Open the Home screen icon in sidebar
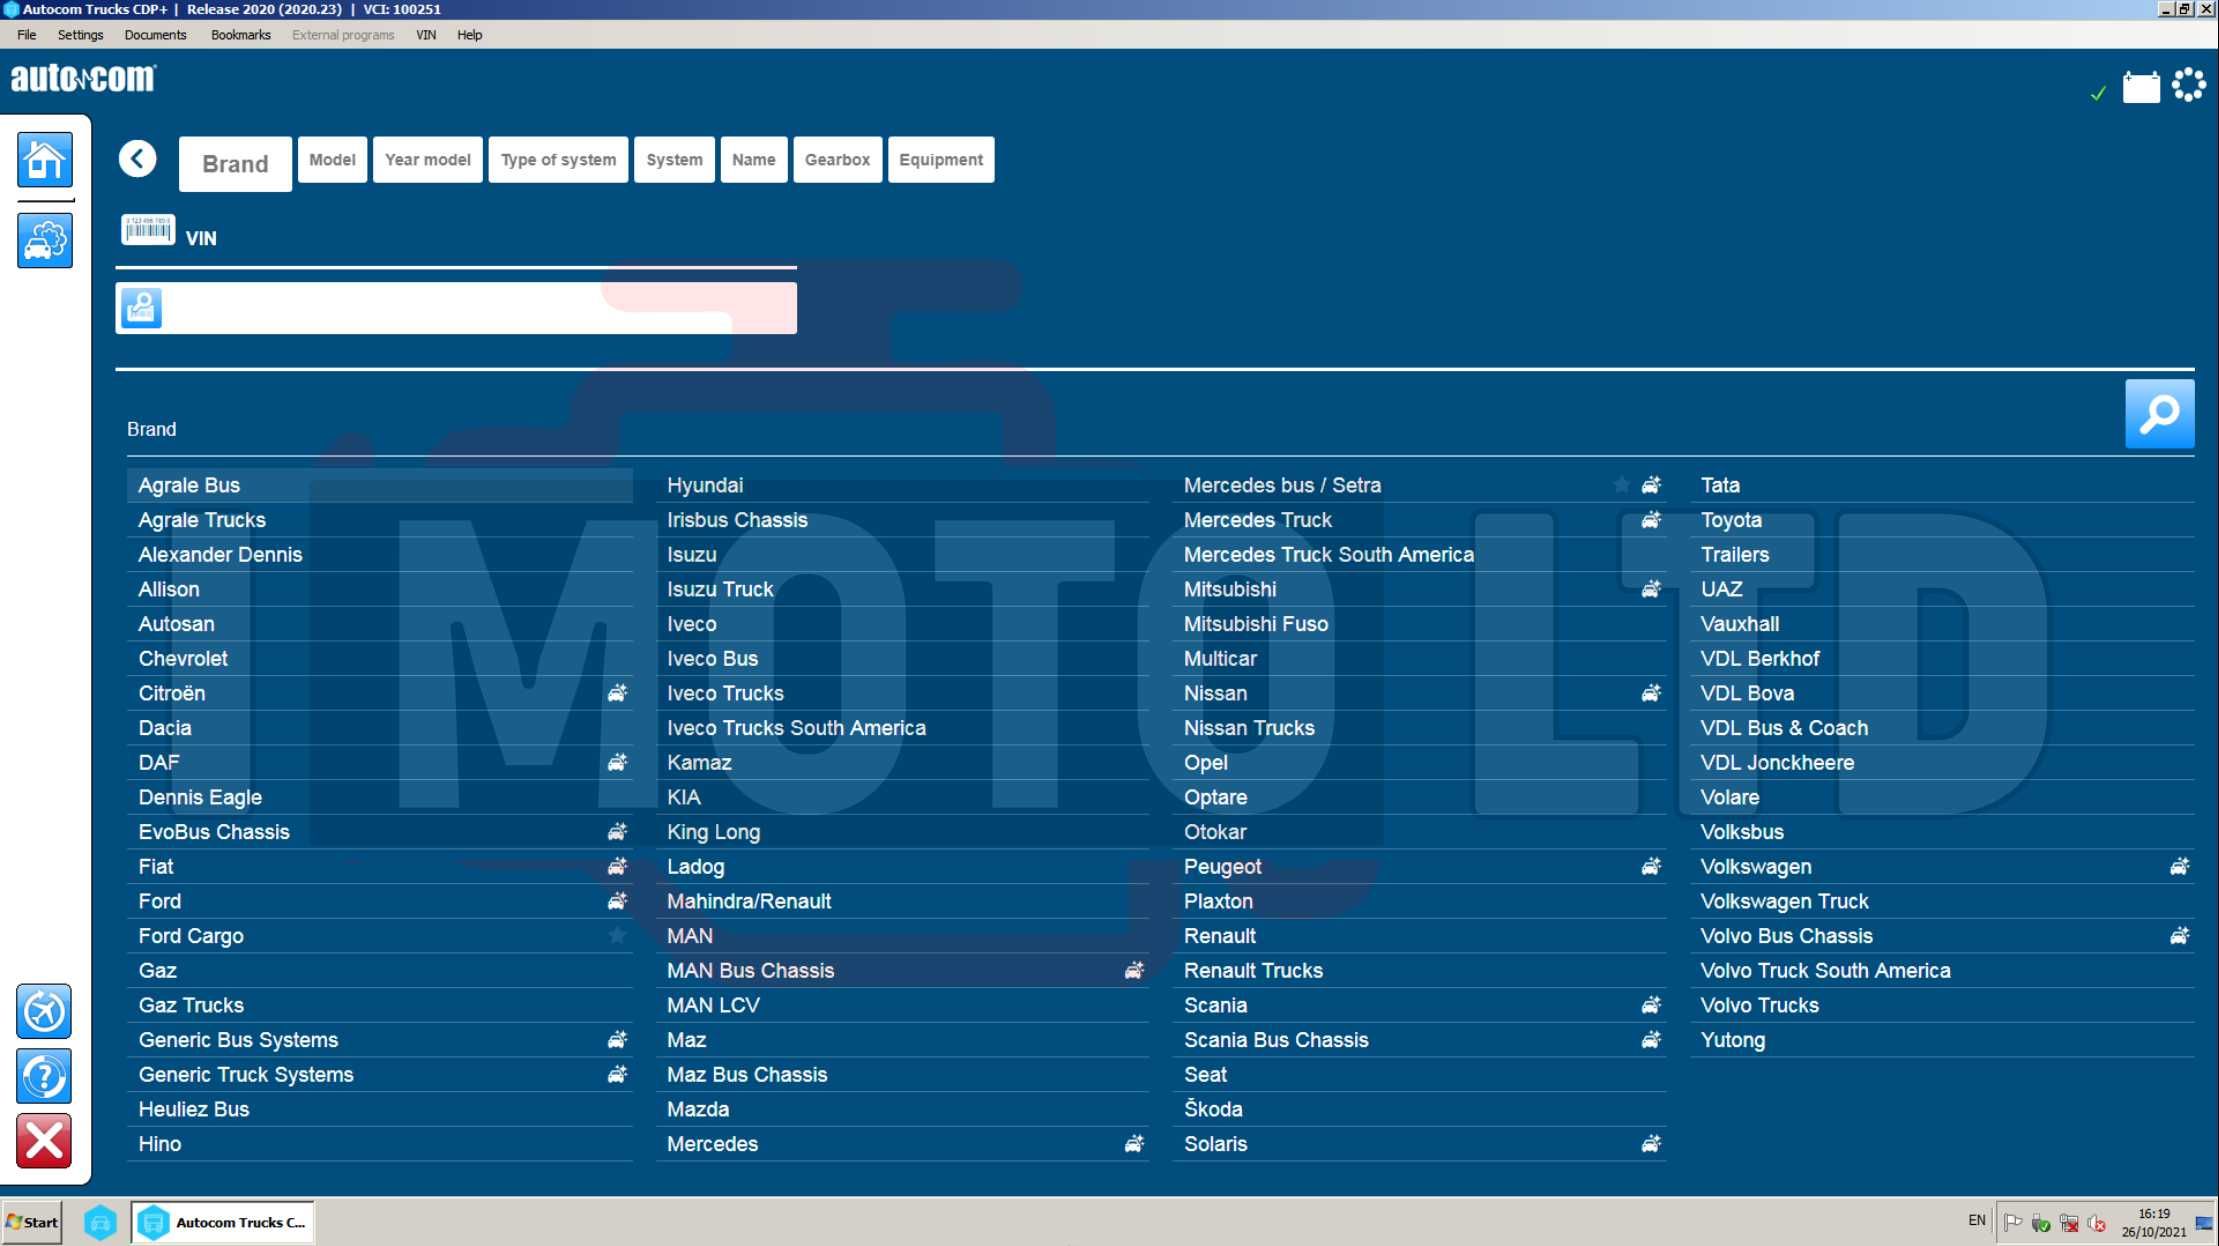Screen dimensions: 2219x1246 click(45, 159)
